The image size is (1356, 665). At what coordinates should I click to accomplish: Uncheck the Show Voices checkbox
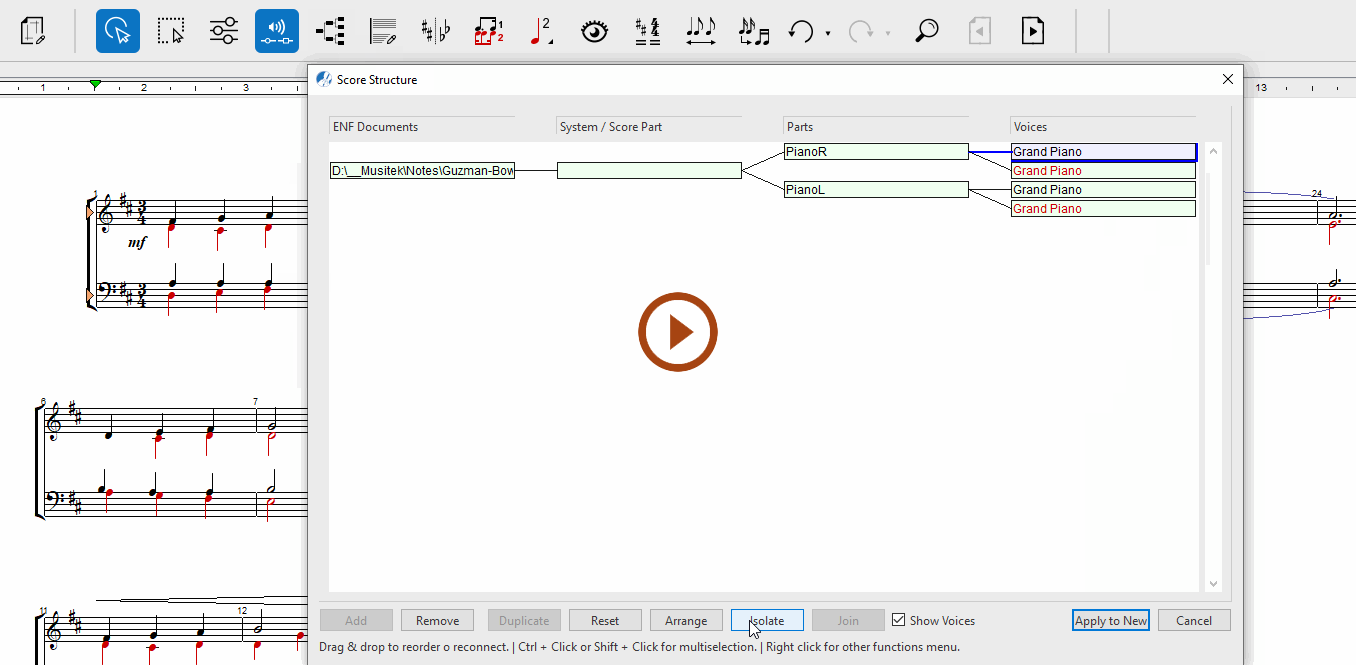[x=899, y=620]
